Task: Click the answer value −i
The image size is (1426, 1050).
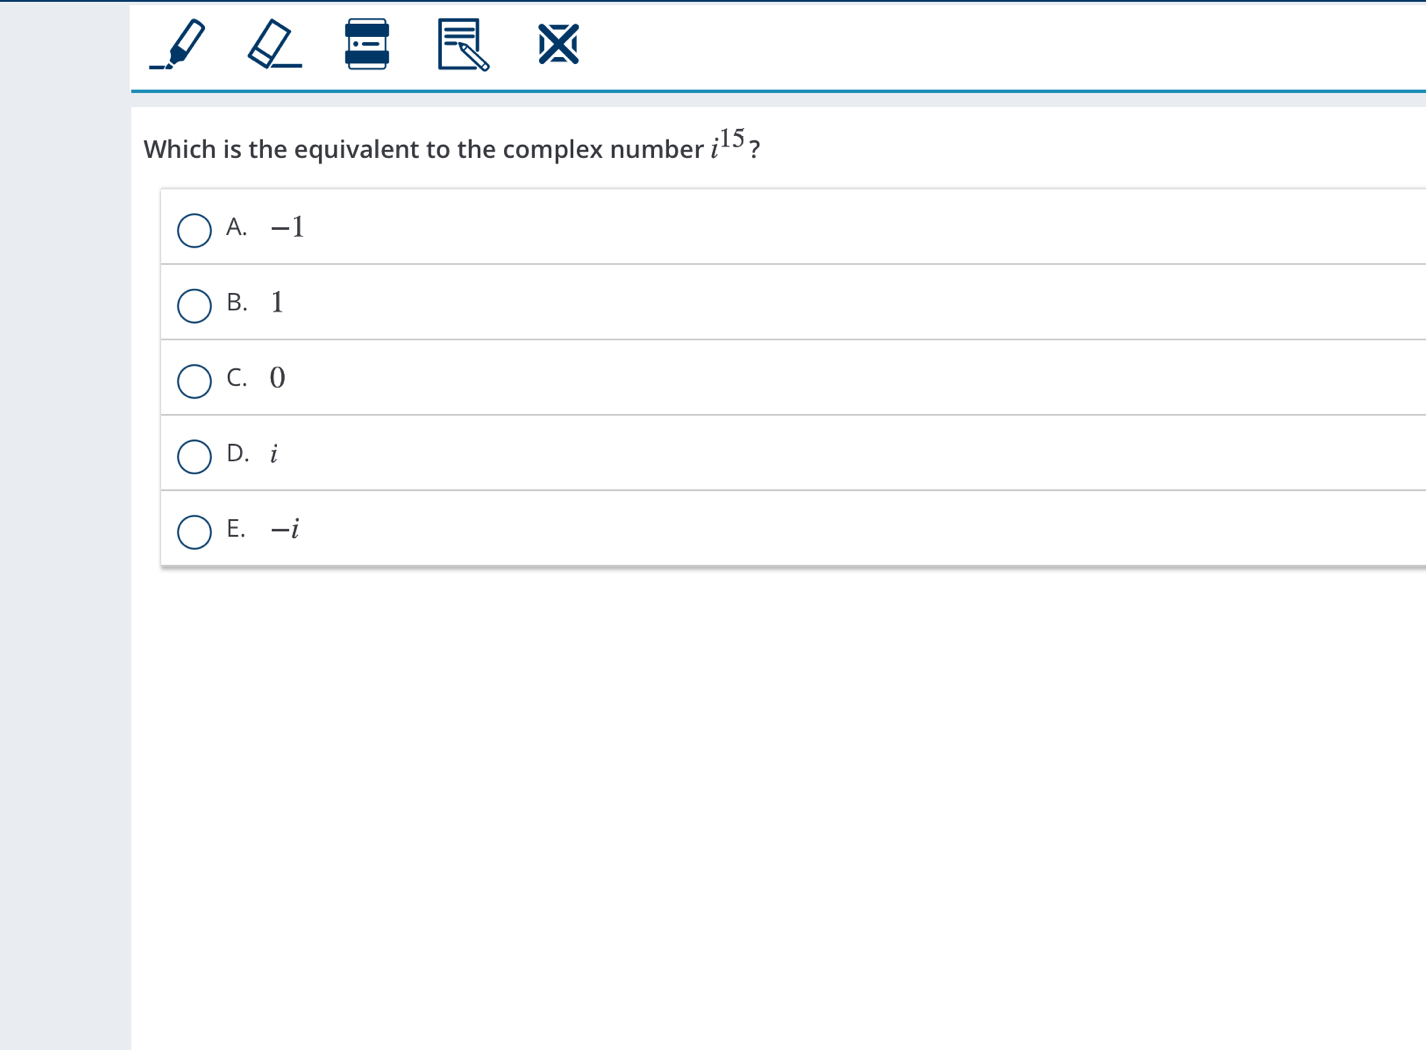Action: tap(285, 529)
